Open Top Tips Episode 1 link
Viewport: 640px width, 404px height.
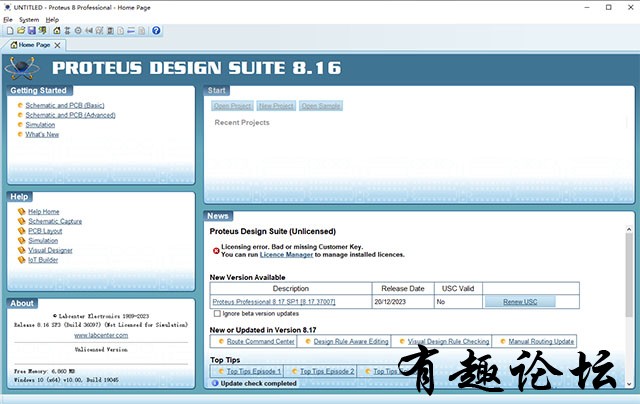pyautogui.click(x=254, y=371)
